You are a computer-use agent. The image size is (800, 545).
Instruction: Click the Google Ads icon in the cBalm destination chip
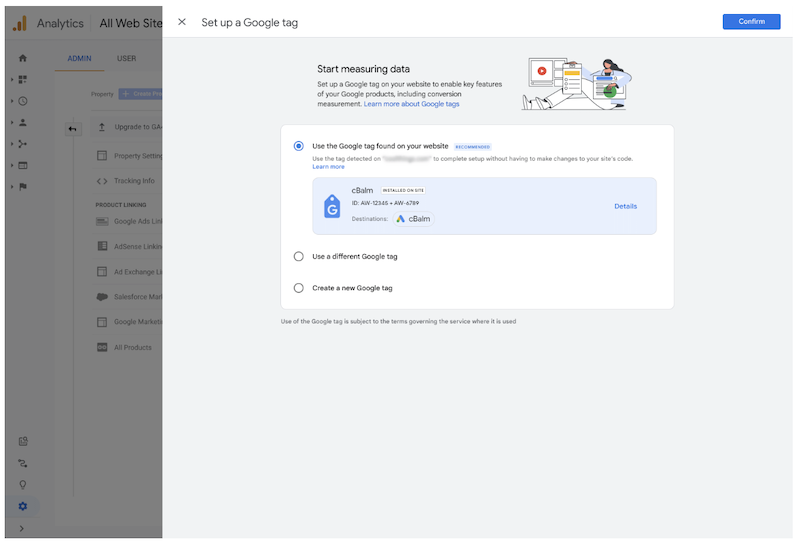pyautogui.click(x=401, y=219)
